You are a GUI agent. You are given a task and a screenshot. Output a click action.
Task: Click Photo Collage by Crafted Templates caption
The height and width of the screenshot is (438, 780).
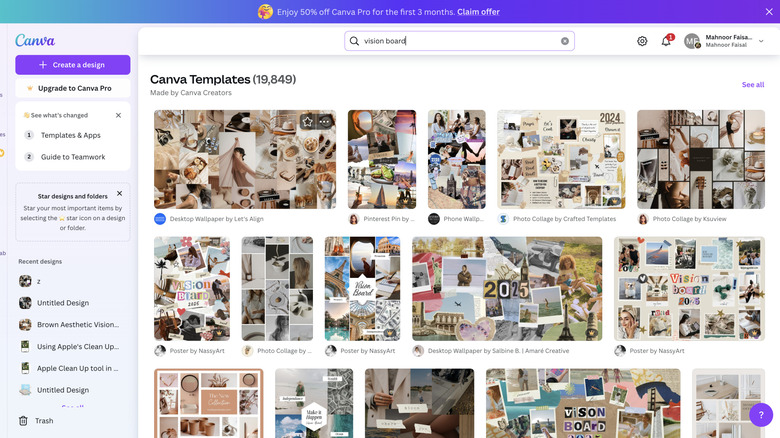[565, 219]
